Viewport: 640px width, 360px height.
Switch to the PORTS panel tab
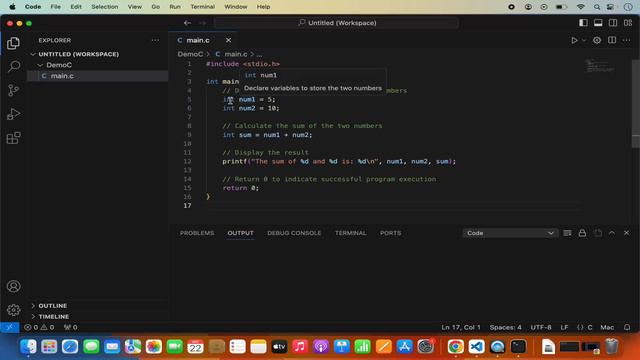390,233
